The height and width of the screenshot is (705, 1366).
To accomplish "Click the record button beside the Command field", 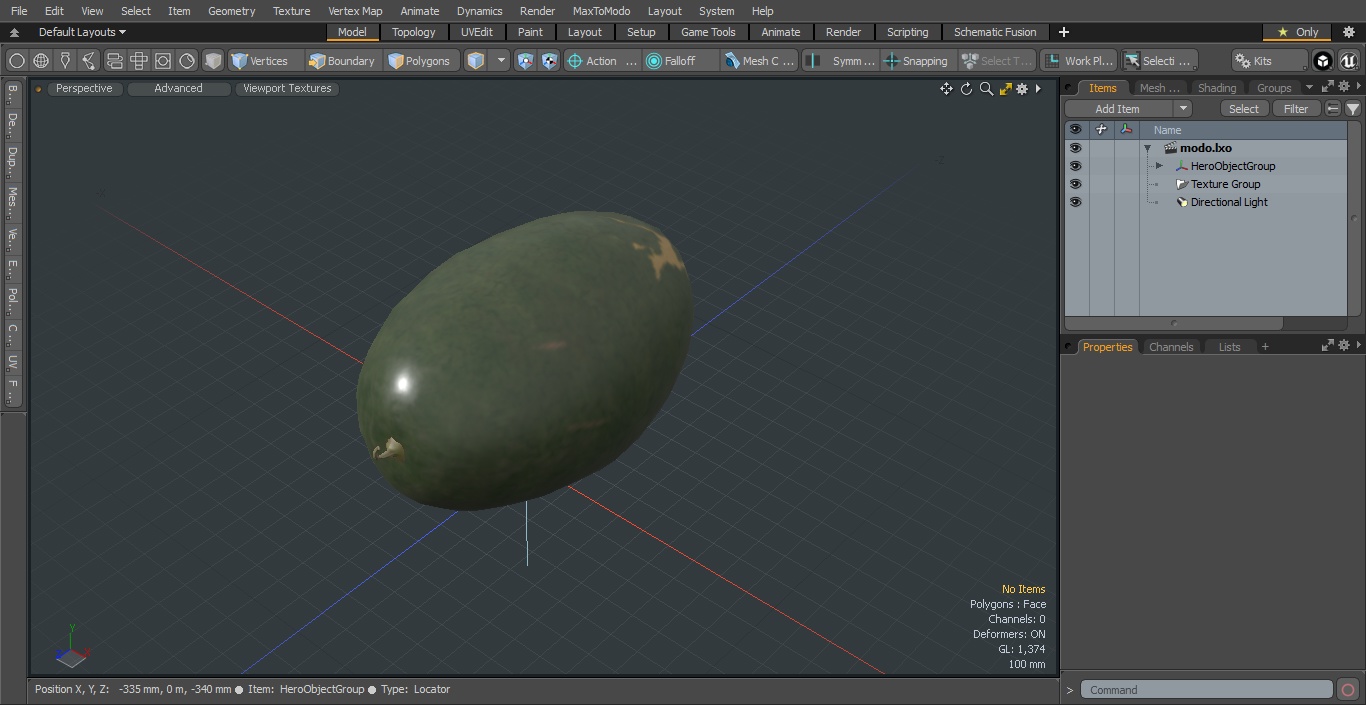I will pyautogui.click(x=1348, y=690).
